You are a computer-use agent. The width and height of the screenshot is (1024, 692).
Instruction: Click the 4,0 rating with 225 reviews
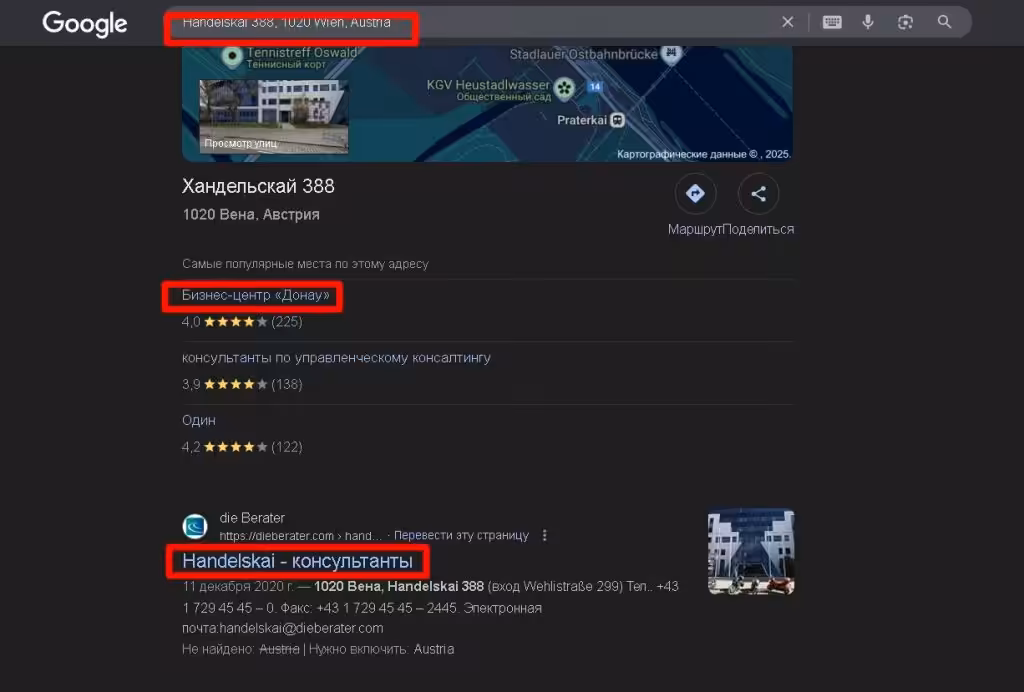[242, 322]
